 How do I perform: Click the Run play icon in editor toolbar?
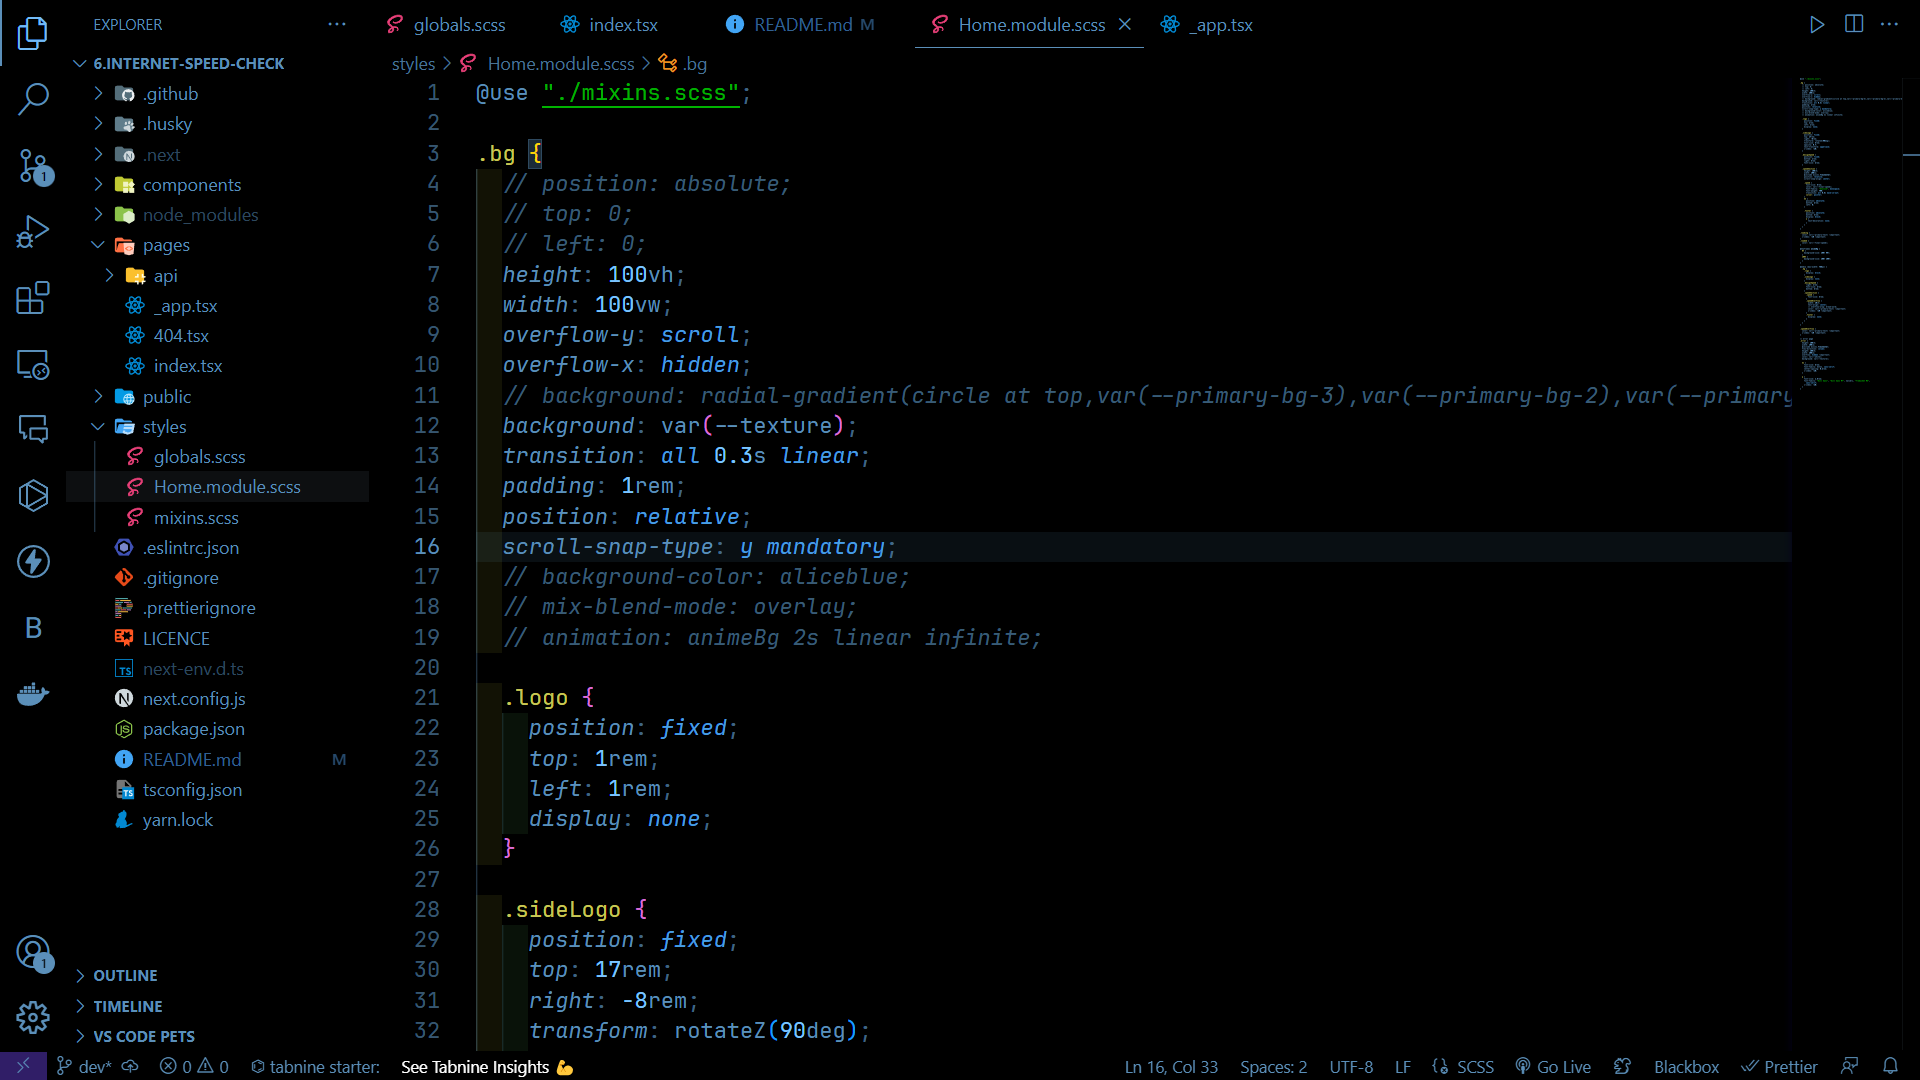coord(1817,25)
